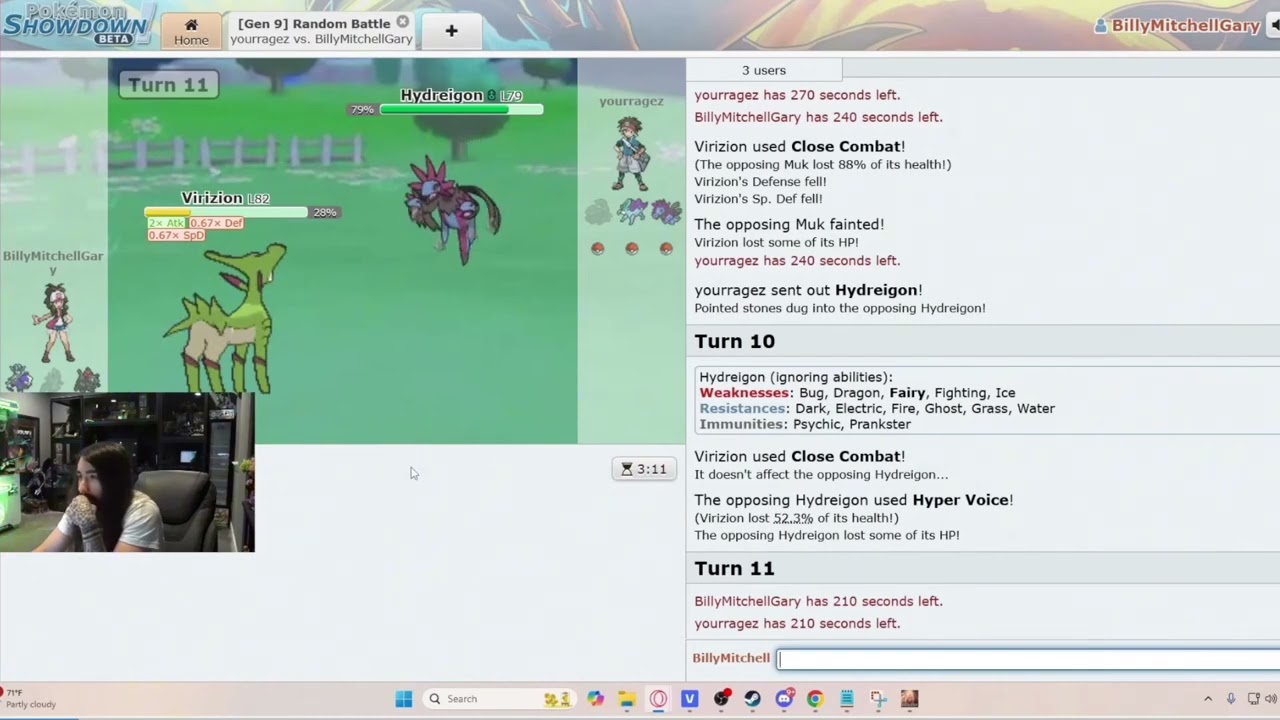Screen dimensions: 1280x720
Task: Inspect Virizion's yellow HP bar
Action: pyautogui.click(x=226, y=212)
